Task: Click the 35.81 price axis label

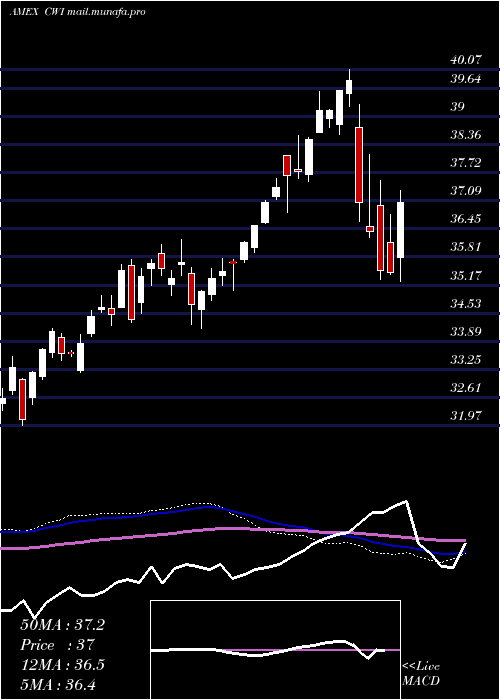Action: (x=465, y=247)
